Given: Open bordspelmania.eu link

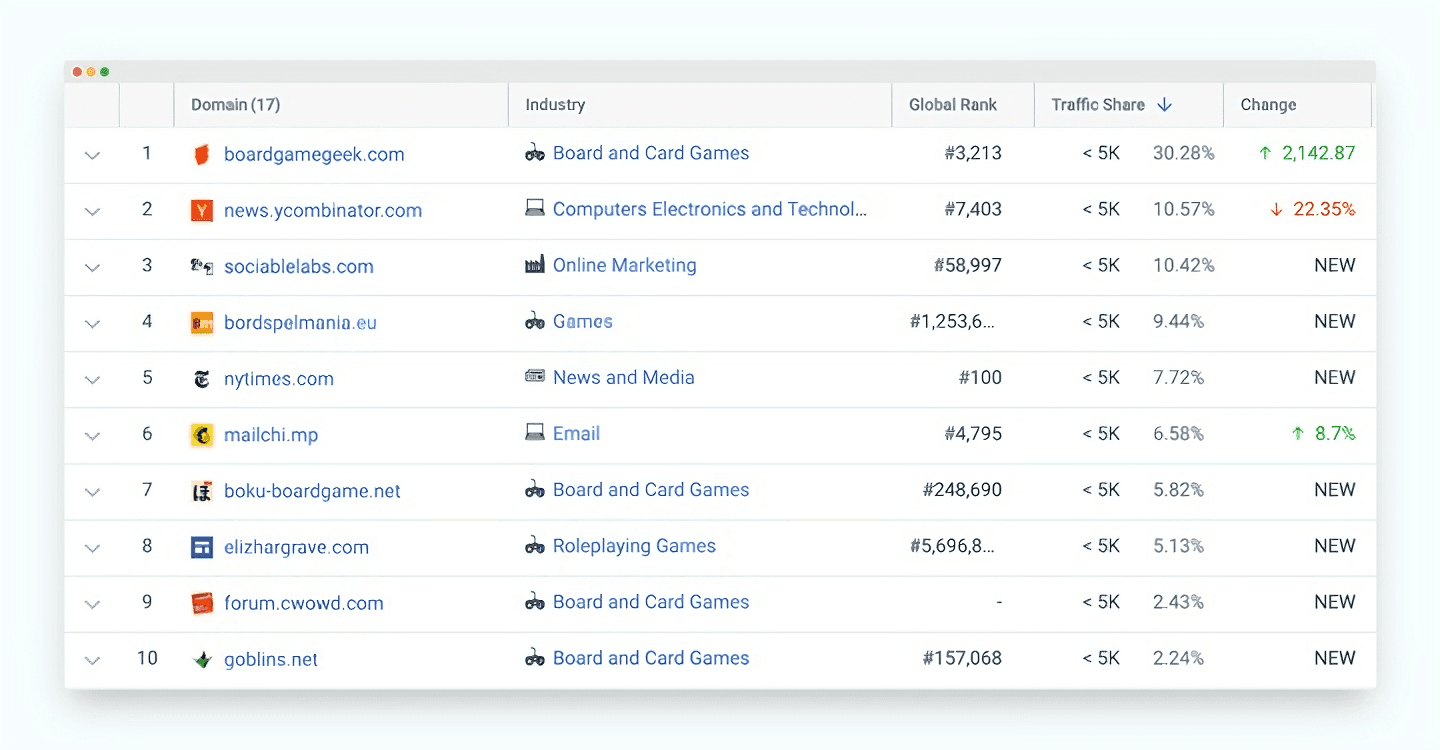Looking at the screenshot, I should pos(300,323).
